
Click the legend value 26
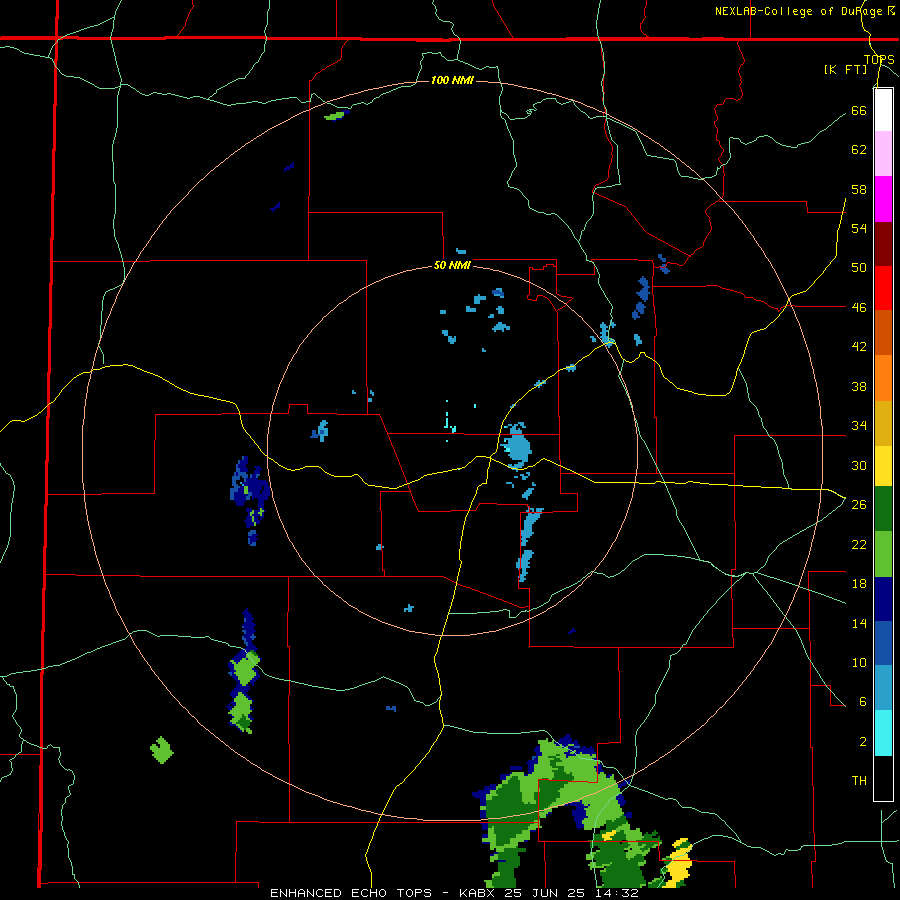859,505
